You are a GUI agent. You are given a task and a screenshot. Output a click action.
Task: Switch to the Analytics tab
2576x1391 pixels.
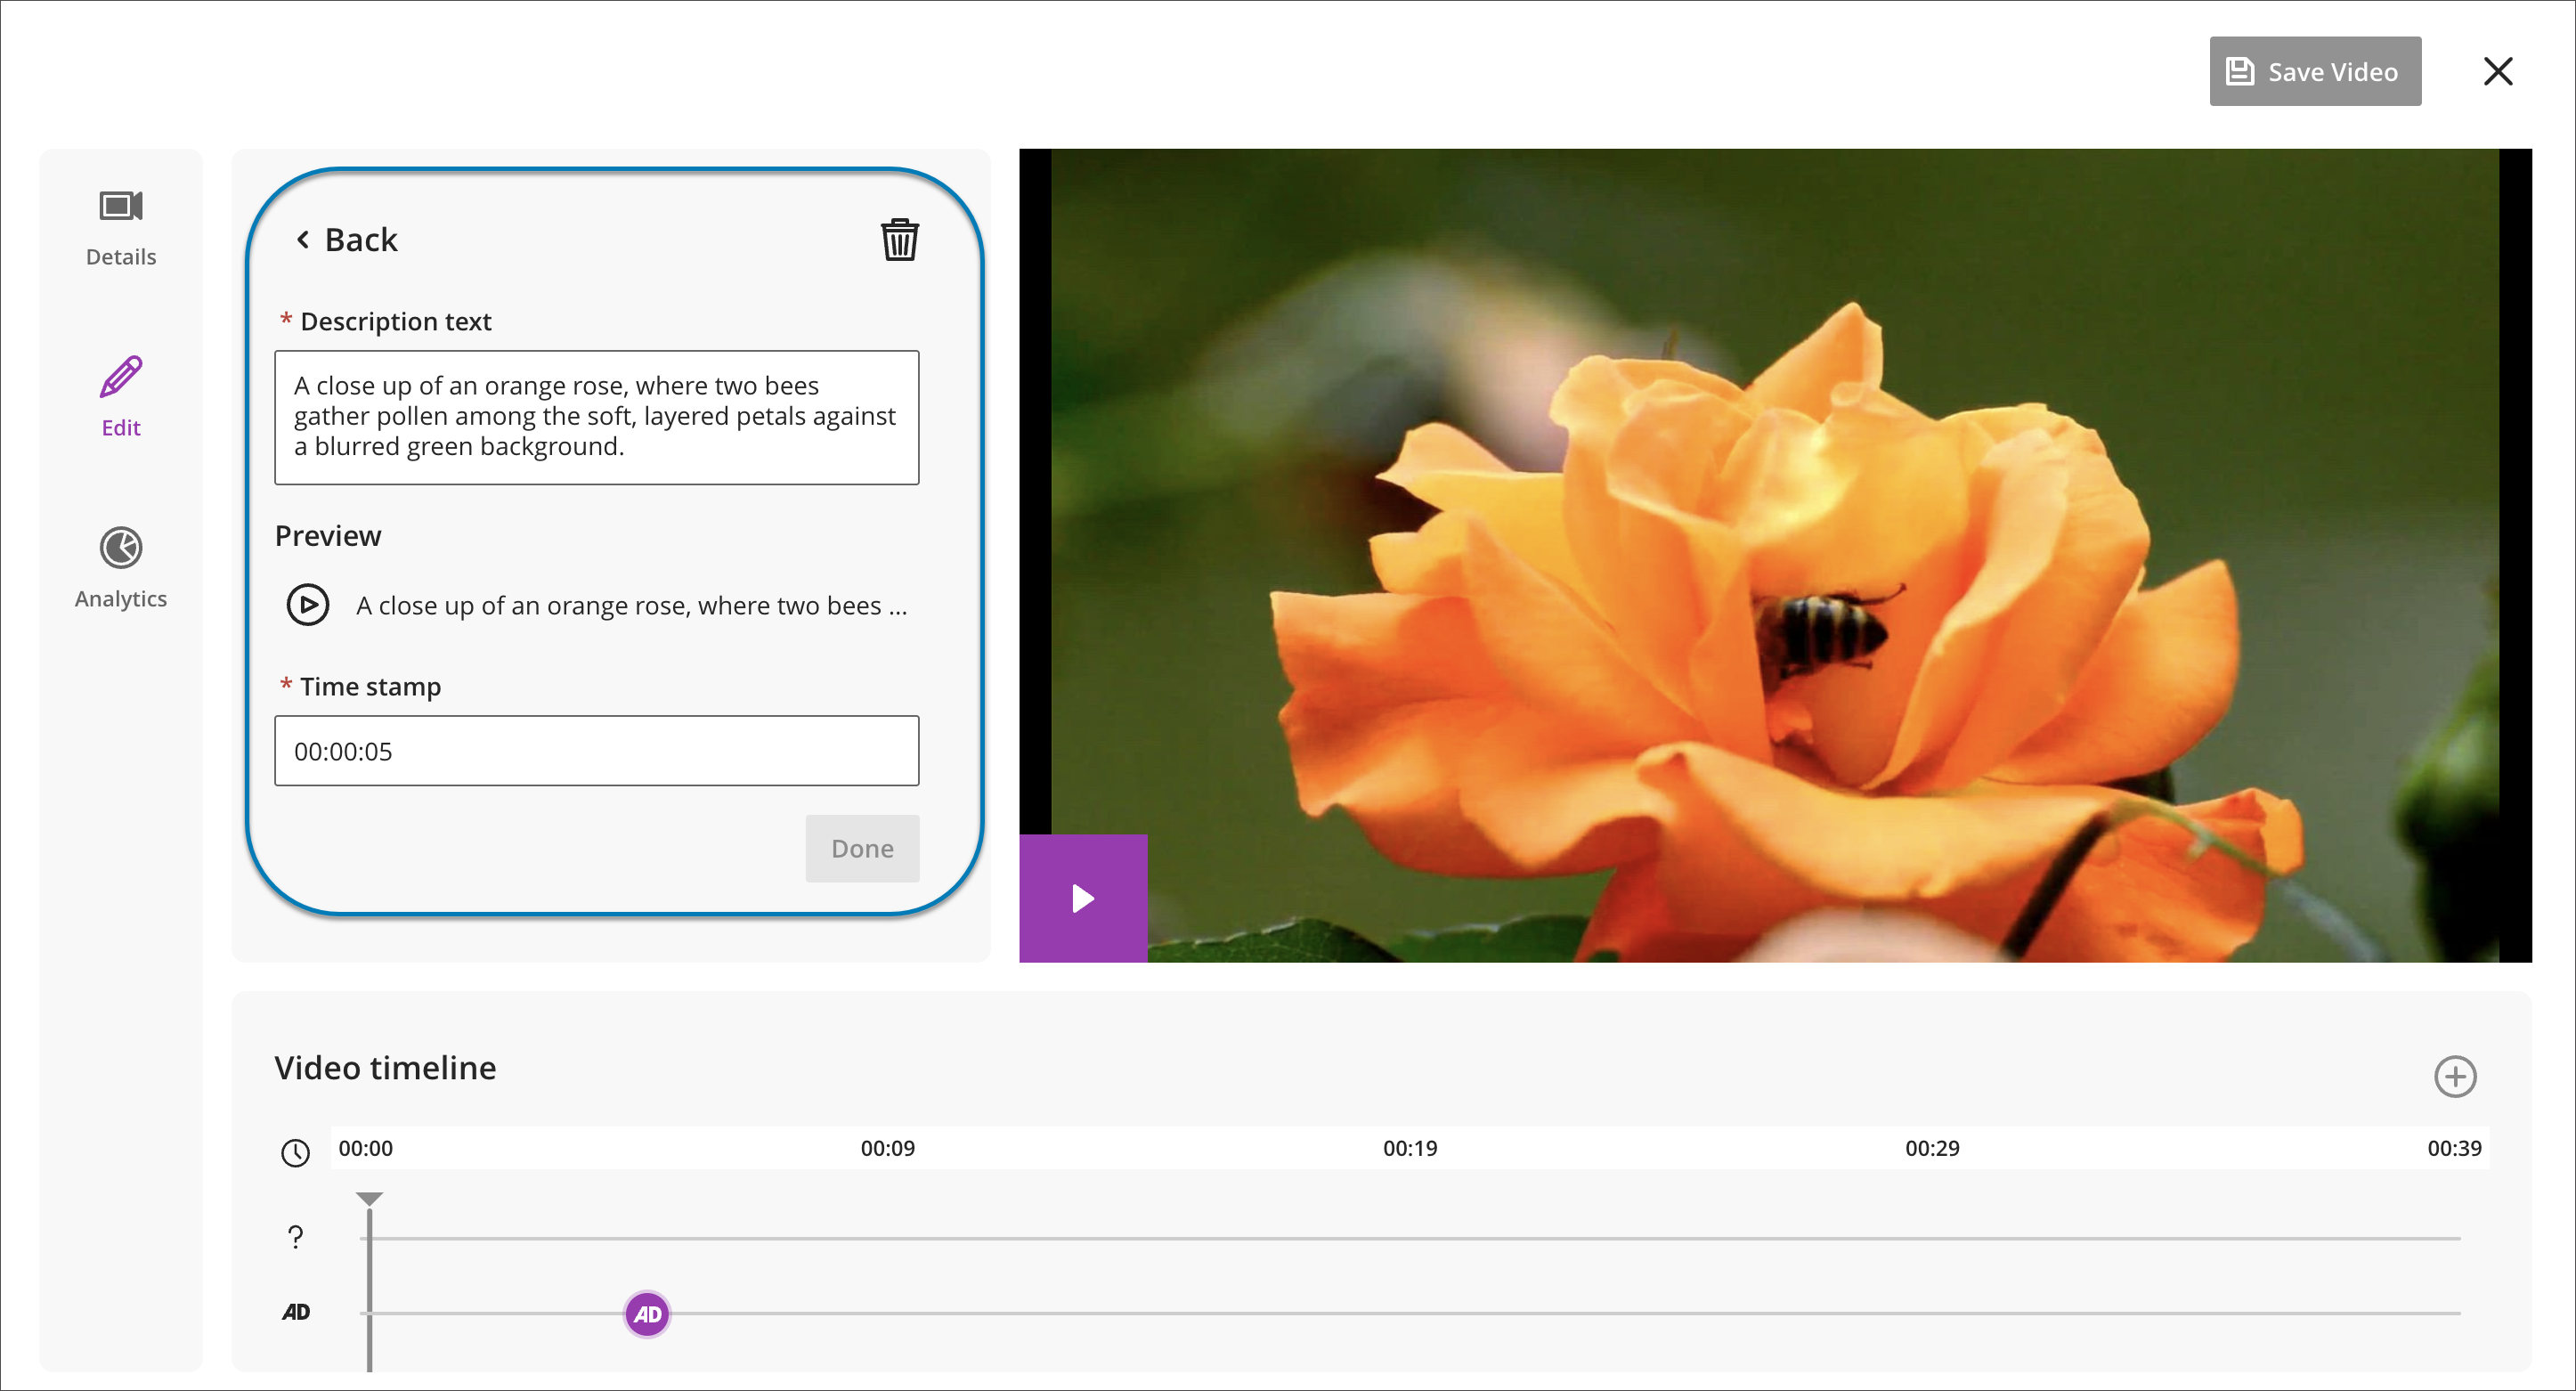click(x=120, y=570)
